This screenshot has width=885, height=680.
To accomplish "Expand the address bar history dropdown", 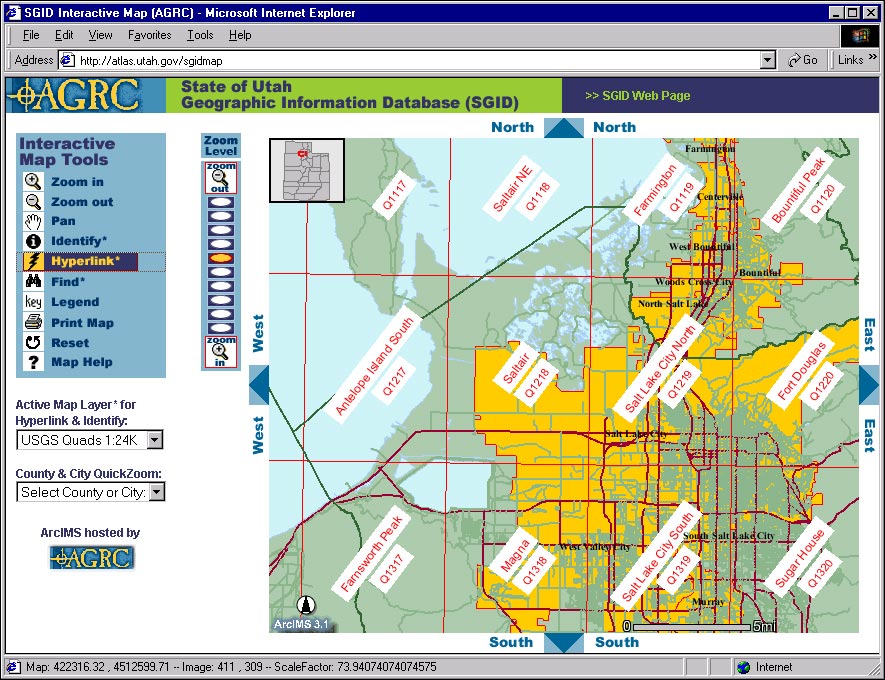I will point(768,60).
